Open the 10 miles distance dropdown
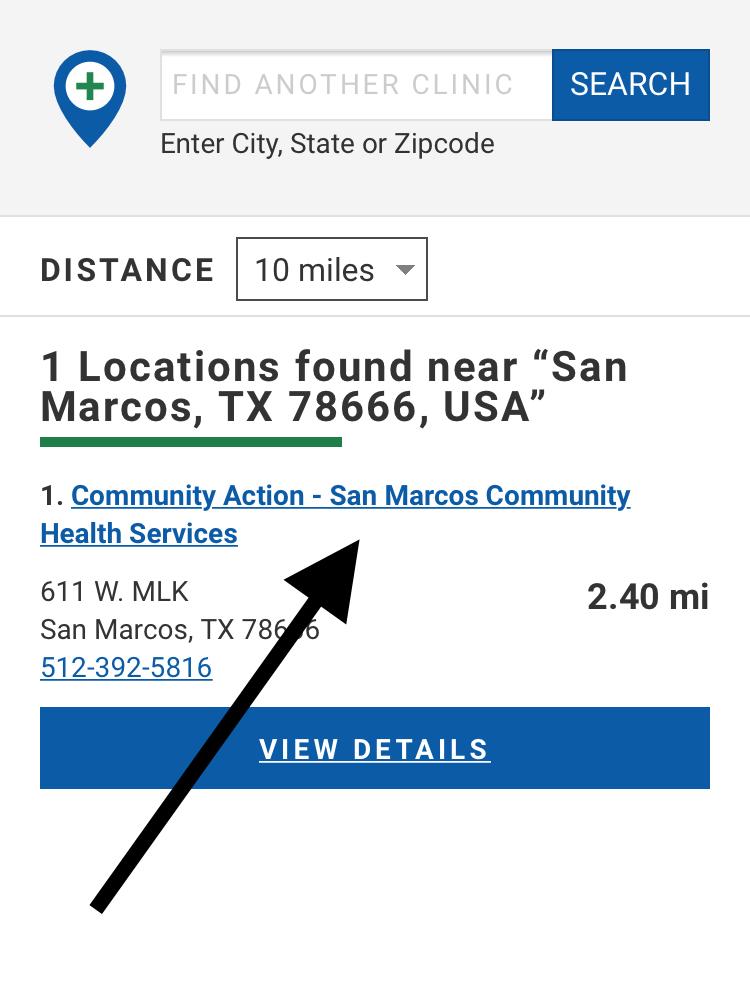Image resolution: width=750 pixels, height=994 pixels. point(331,269)
